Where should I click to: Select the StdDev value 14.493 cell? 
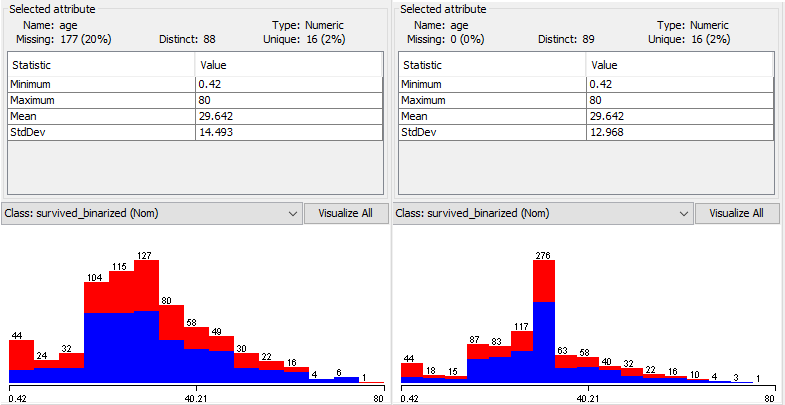288,132
